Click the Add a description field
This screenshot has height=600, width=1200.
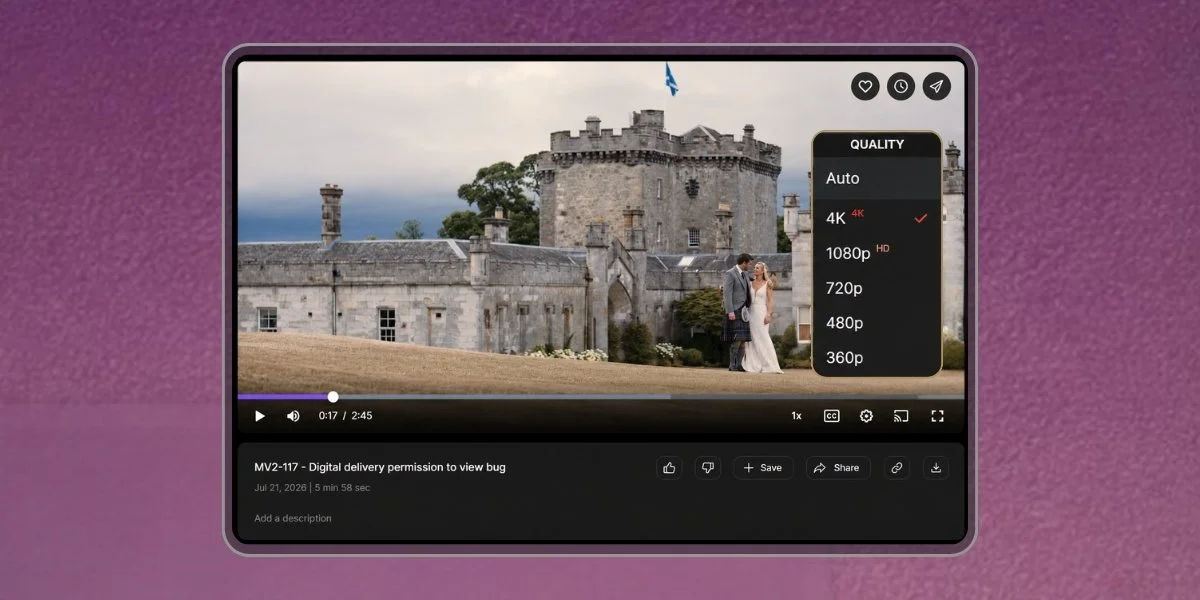pos(293,518)
